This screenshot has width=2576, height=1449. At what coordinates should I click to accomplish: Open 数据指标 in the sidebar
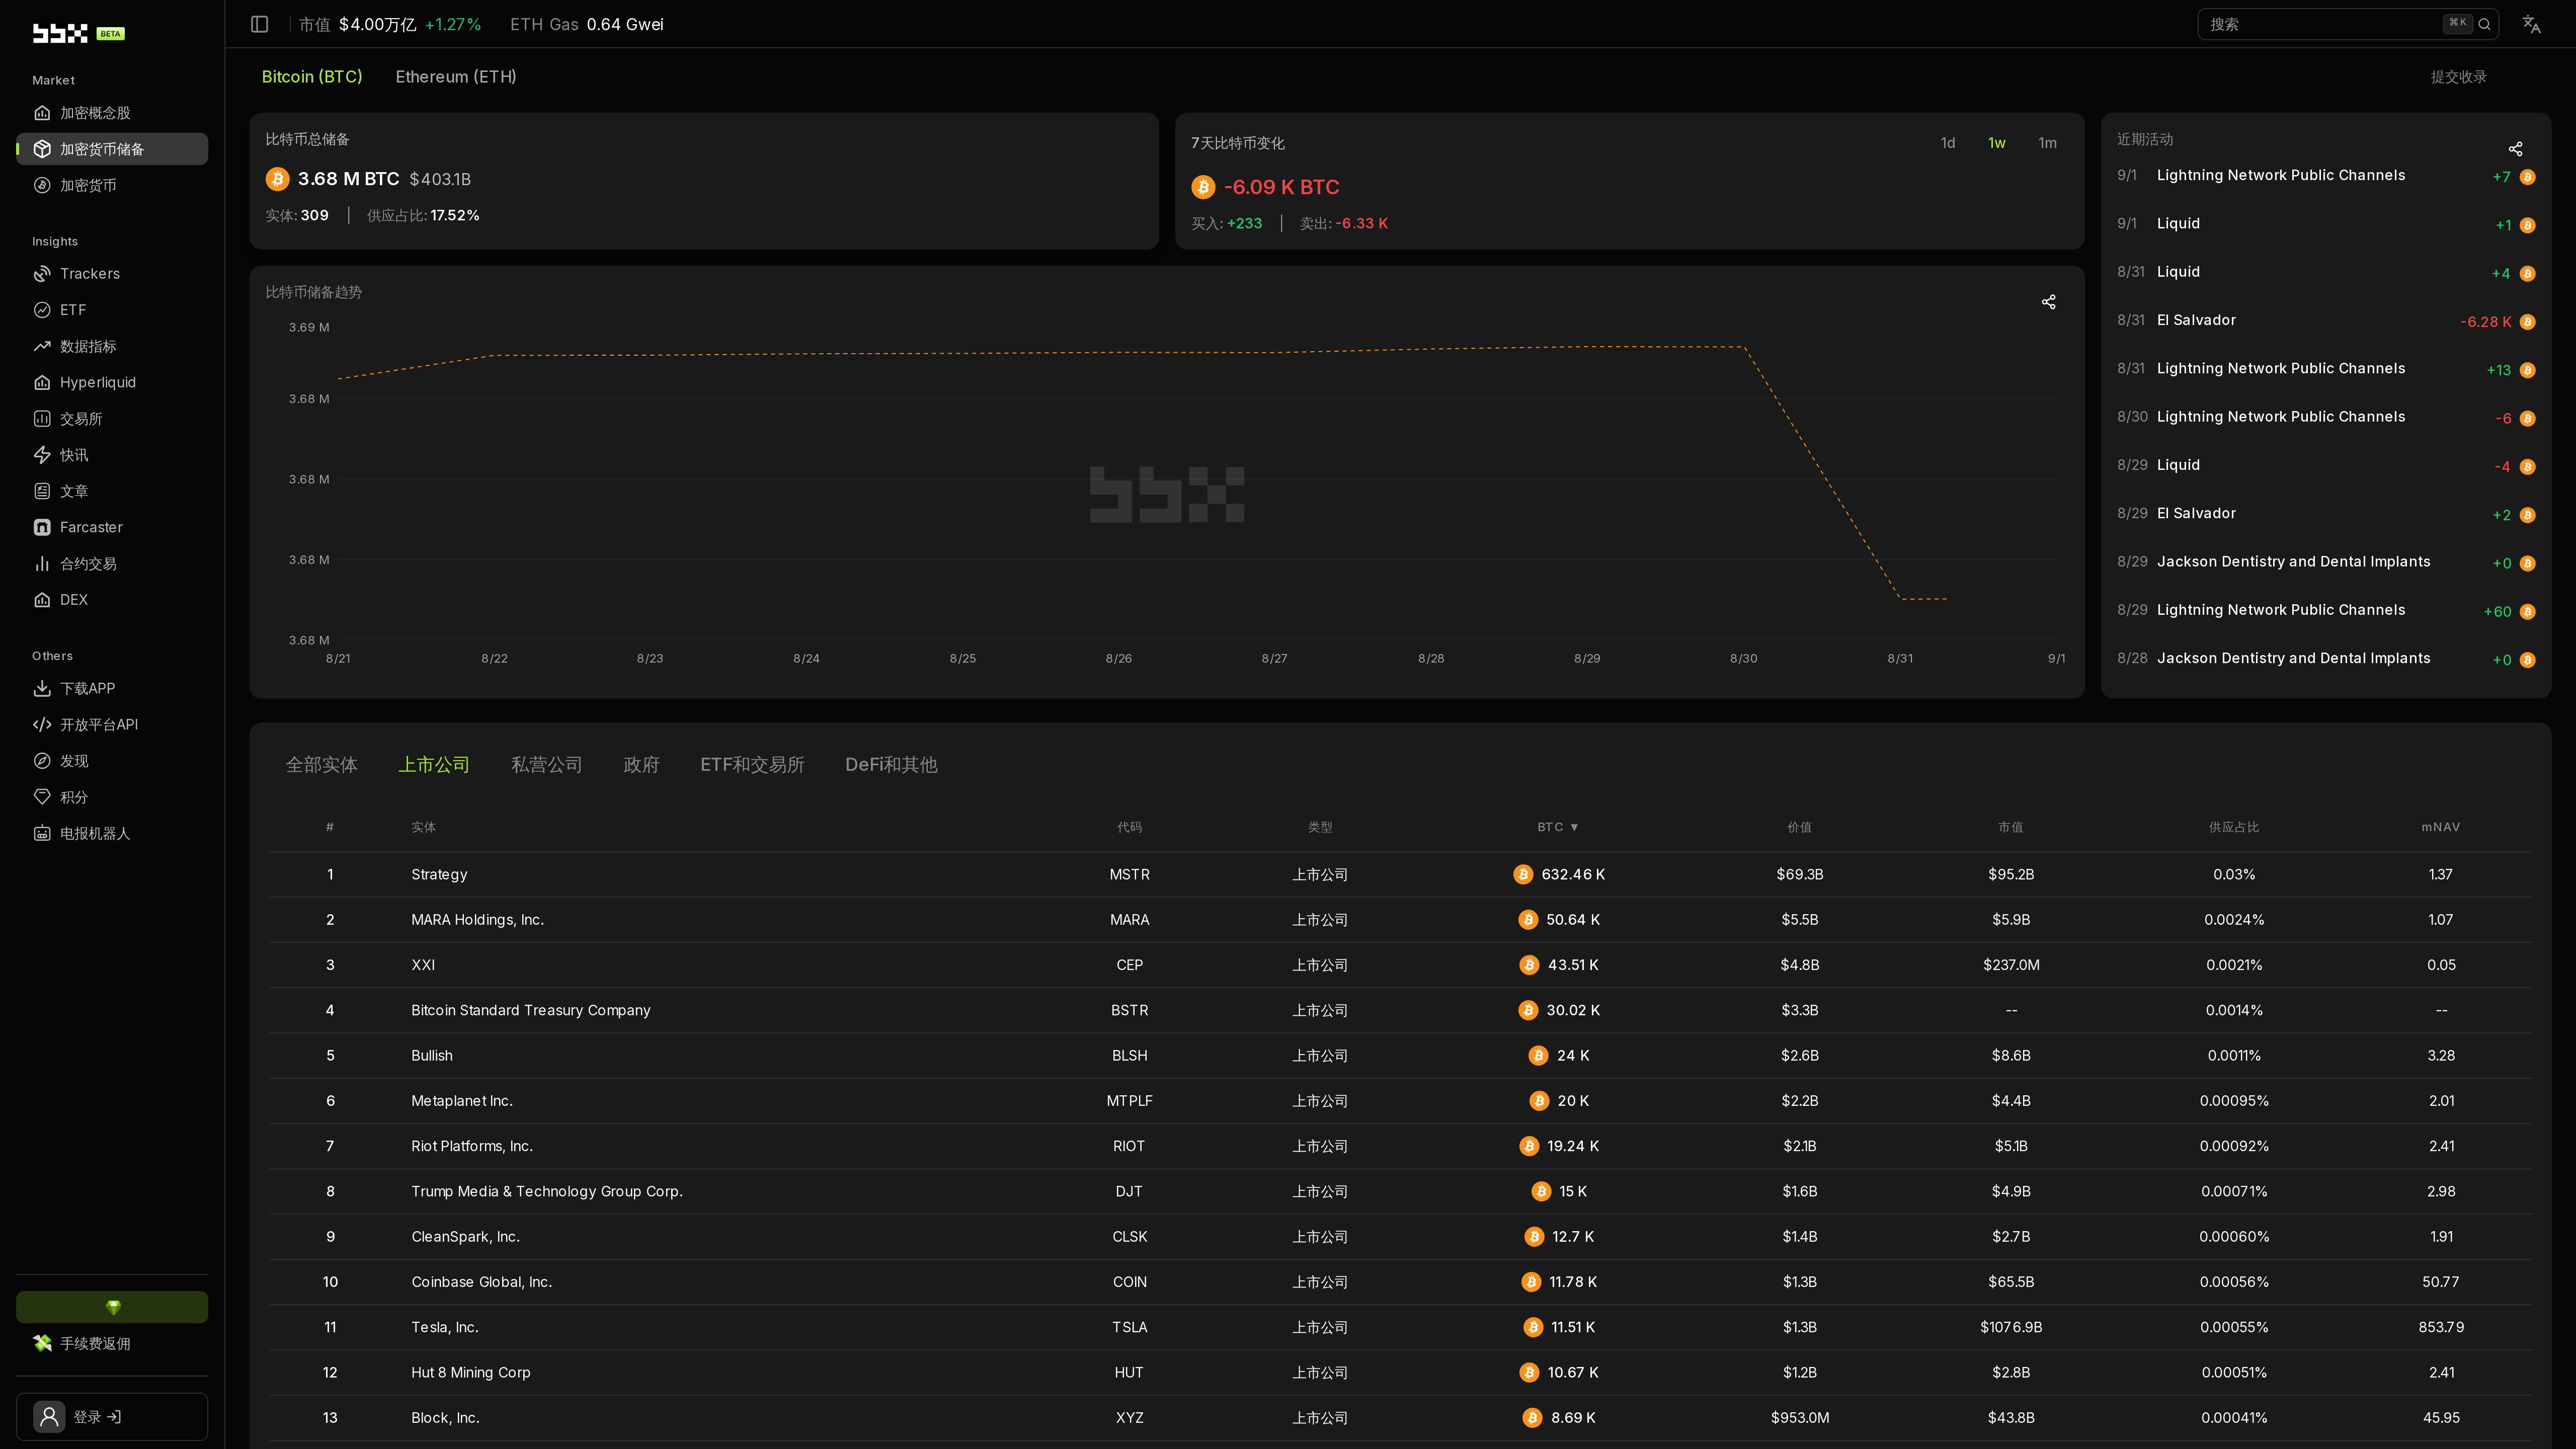[x=112, y=346]
